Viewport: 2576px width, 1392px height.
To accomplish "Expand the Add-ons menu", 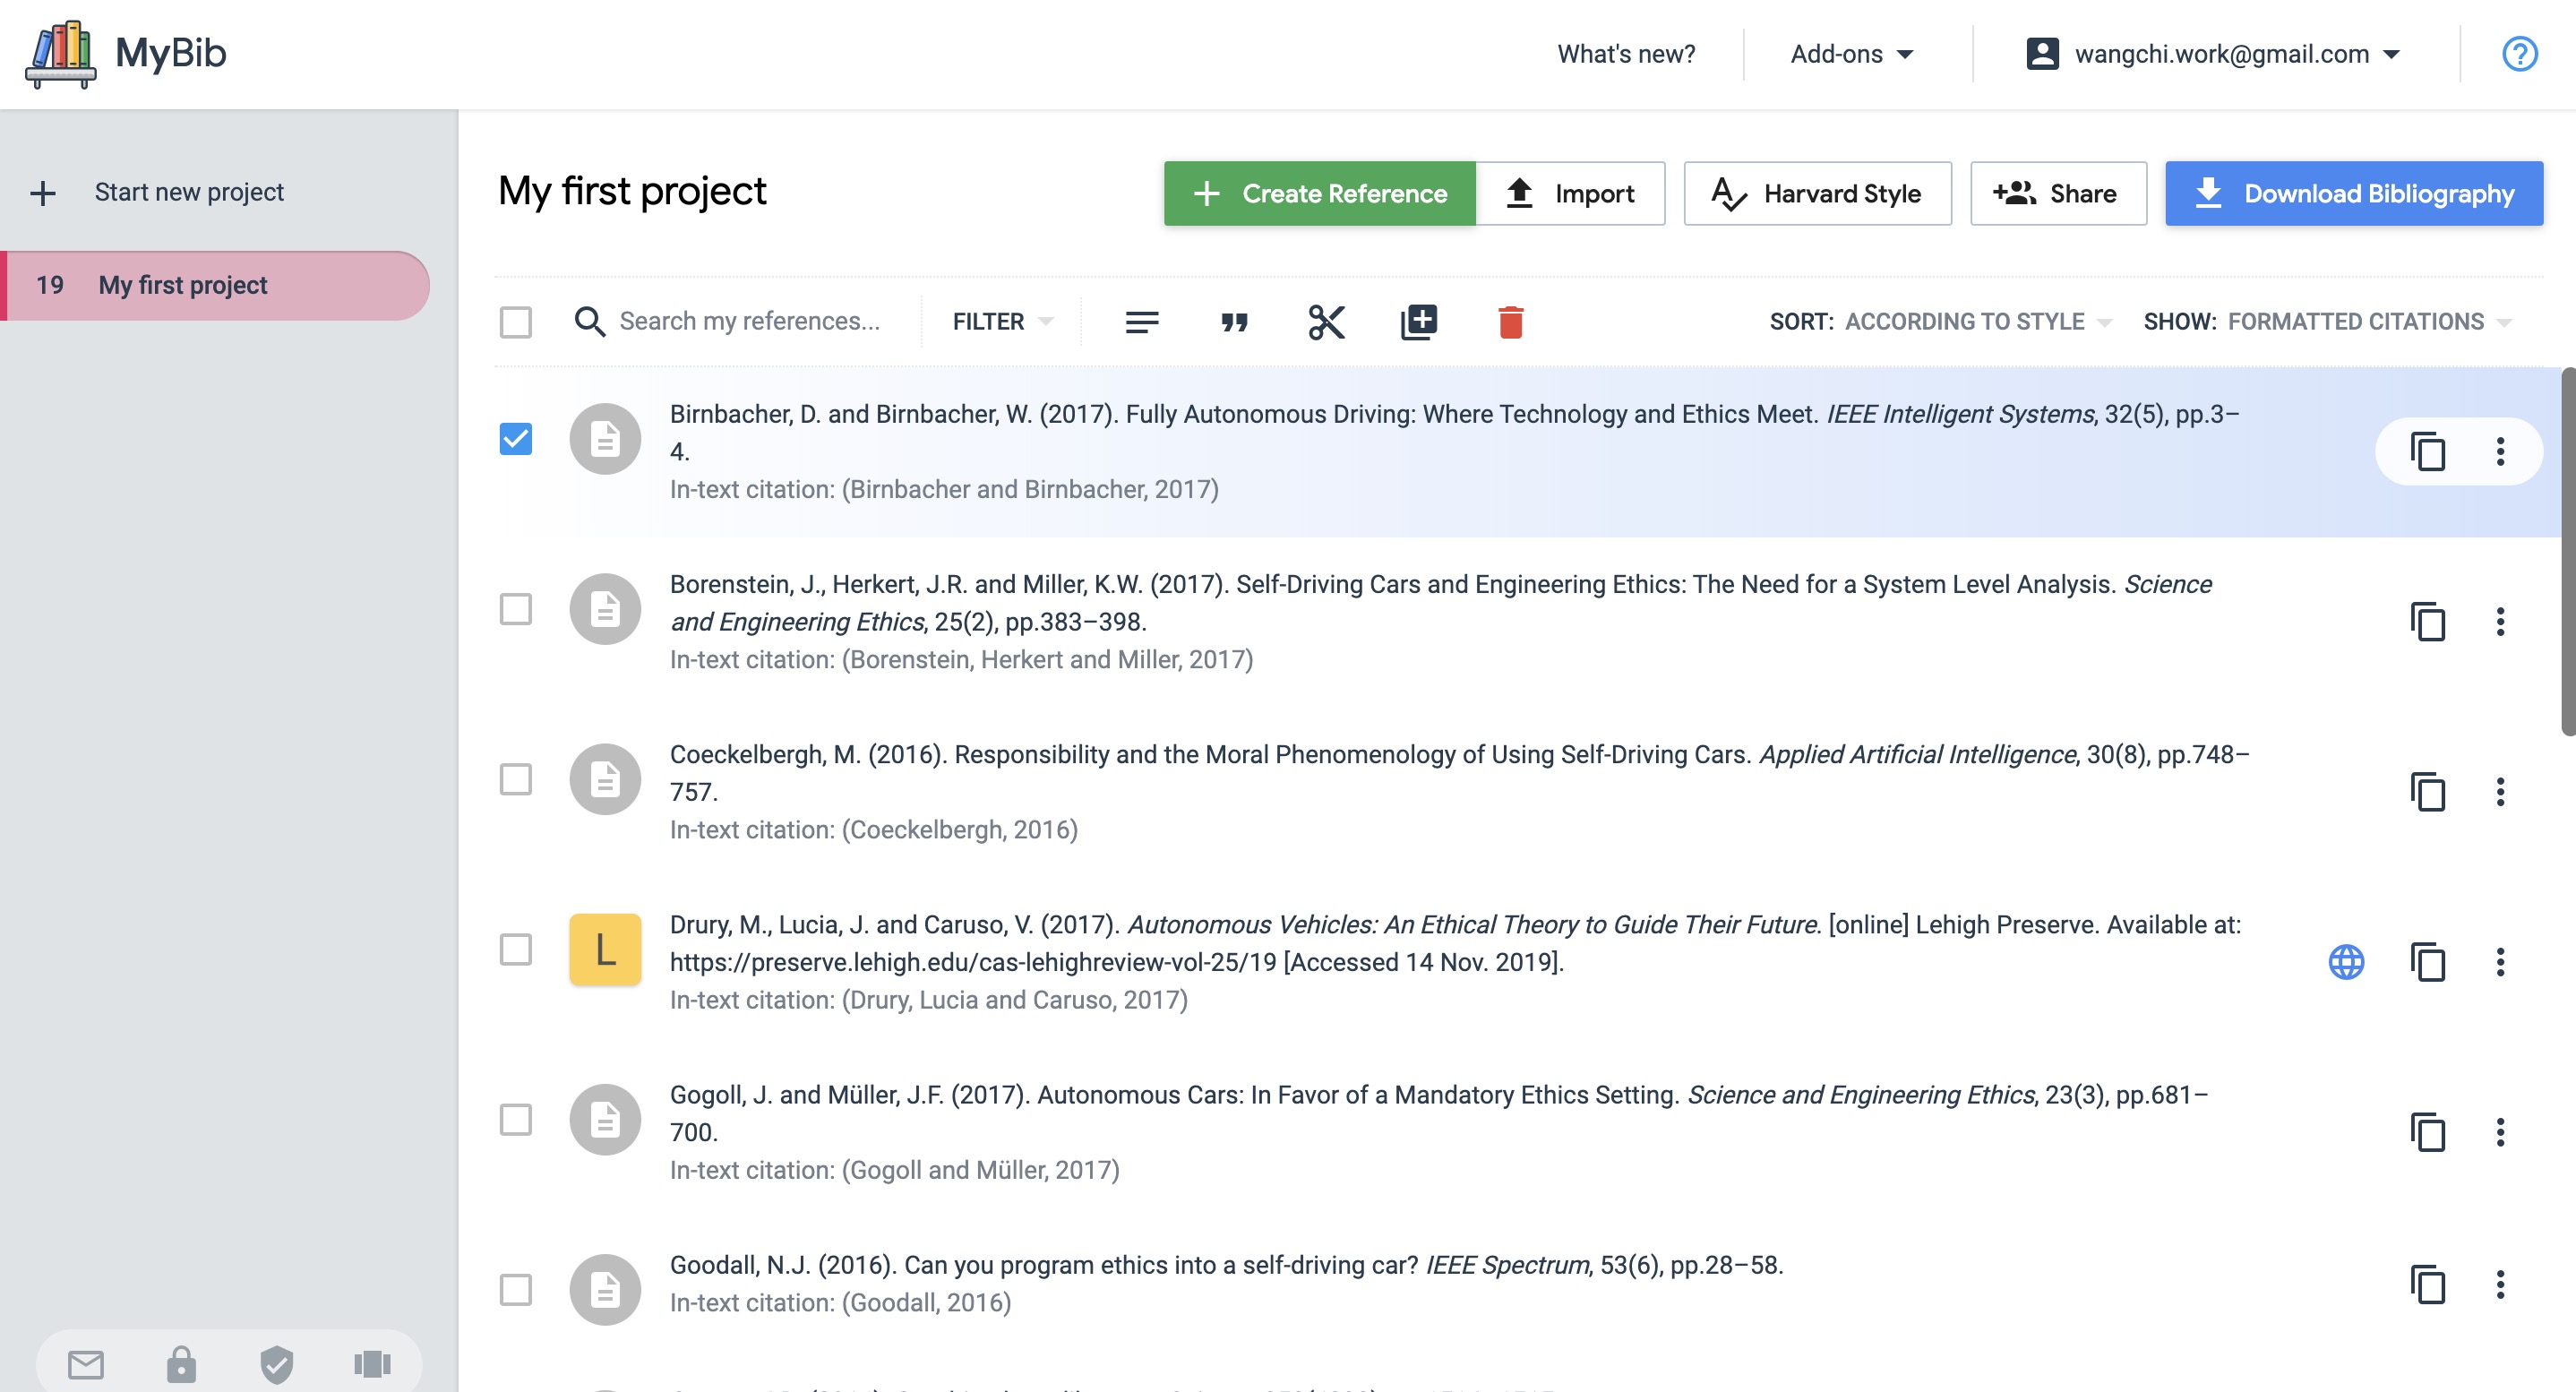I will coord(1851,54).
